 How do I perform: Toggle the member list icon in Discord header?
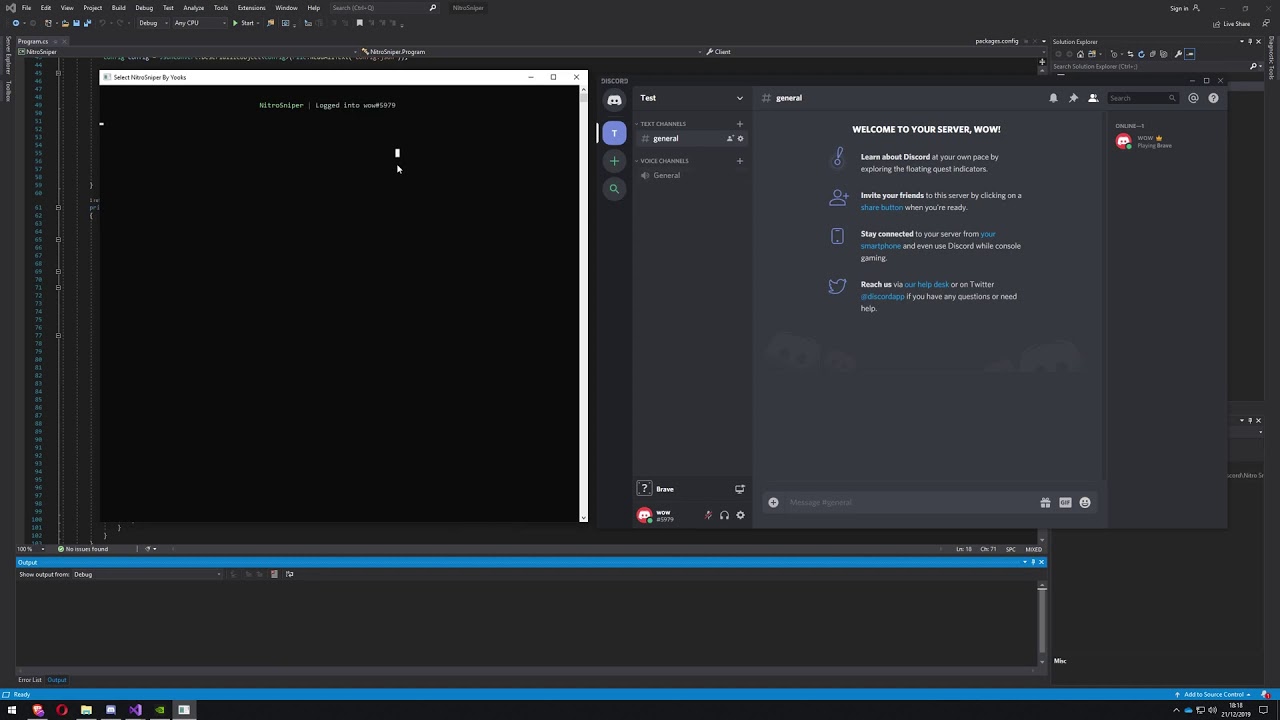(x=1093, y=98)
